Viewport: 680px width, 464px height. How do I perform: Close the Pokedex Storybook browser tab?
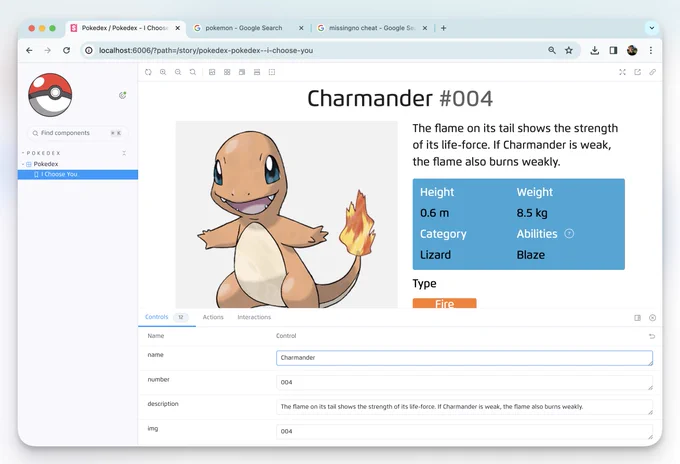coord(177,28)
